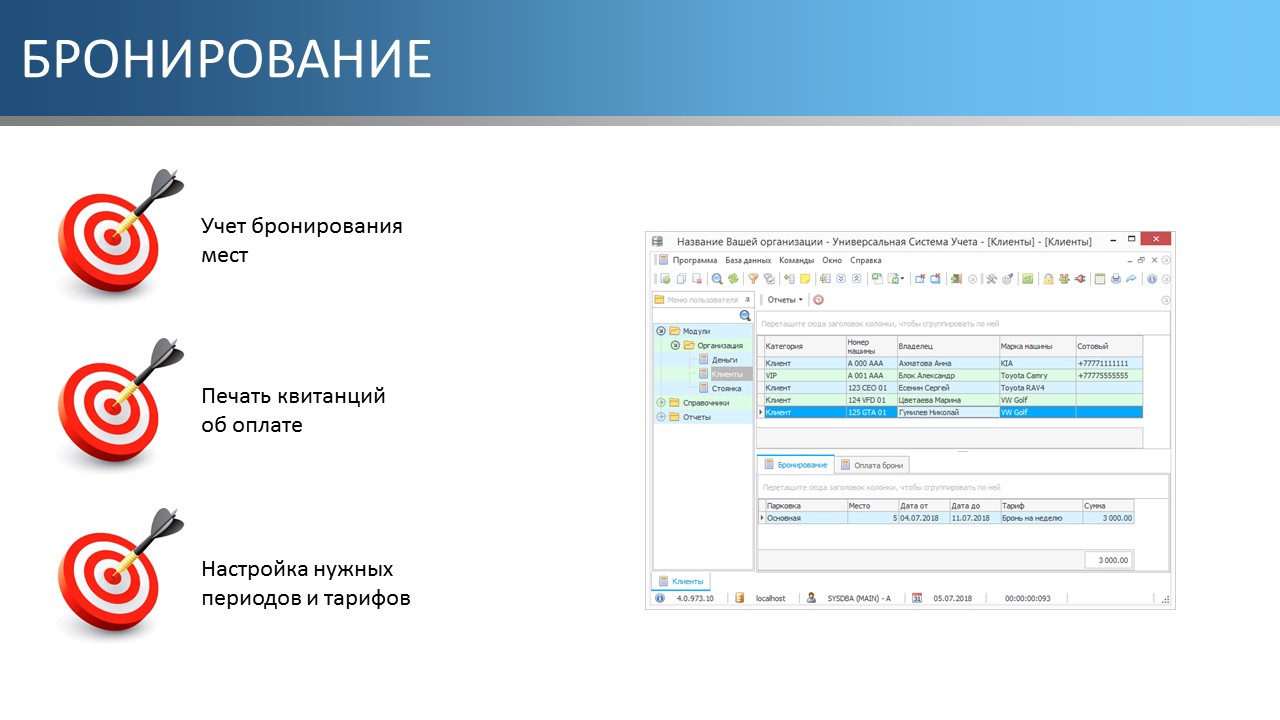
Task: Click the expand-all double chevron down icon
Action: (840, 279)
